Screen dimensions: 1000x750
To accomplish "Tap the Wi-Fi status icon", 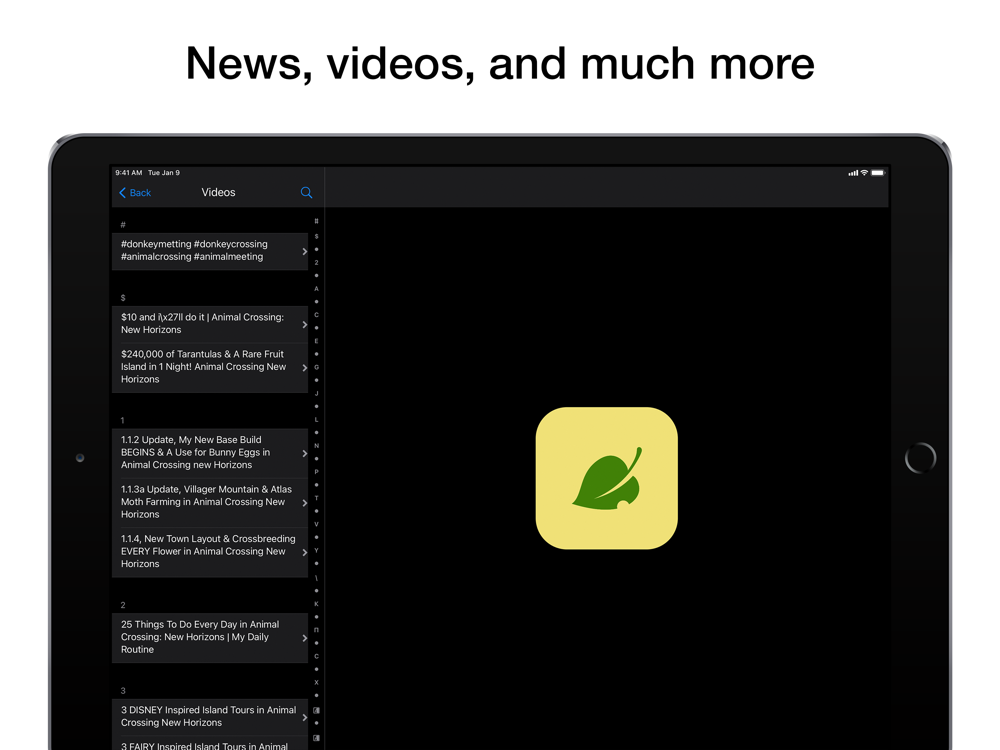I will (x=864, y=173).
